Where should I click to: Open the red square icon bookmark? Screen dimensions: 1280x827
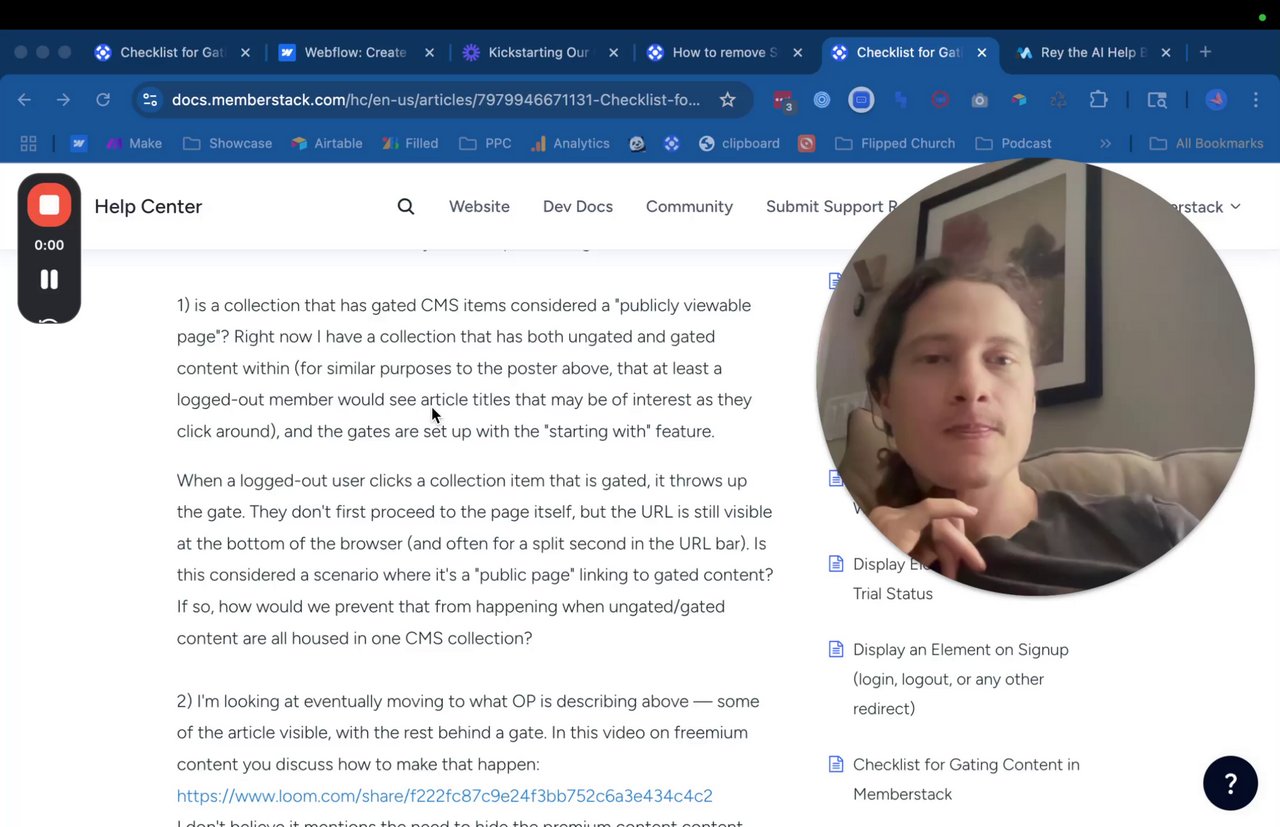point(807,143)
